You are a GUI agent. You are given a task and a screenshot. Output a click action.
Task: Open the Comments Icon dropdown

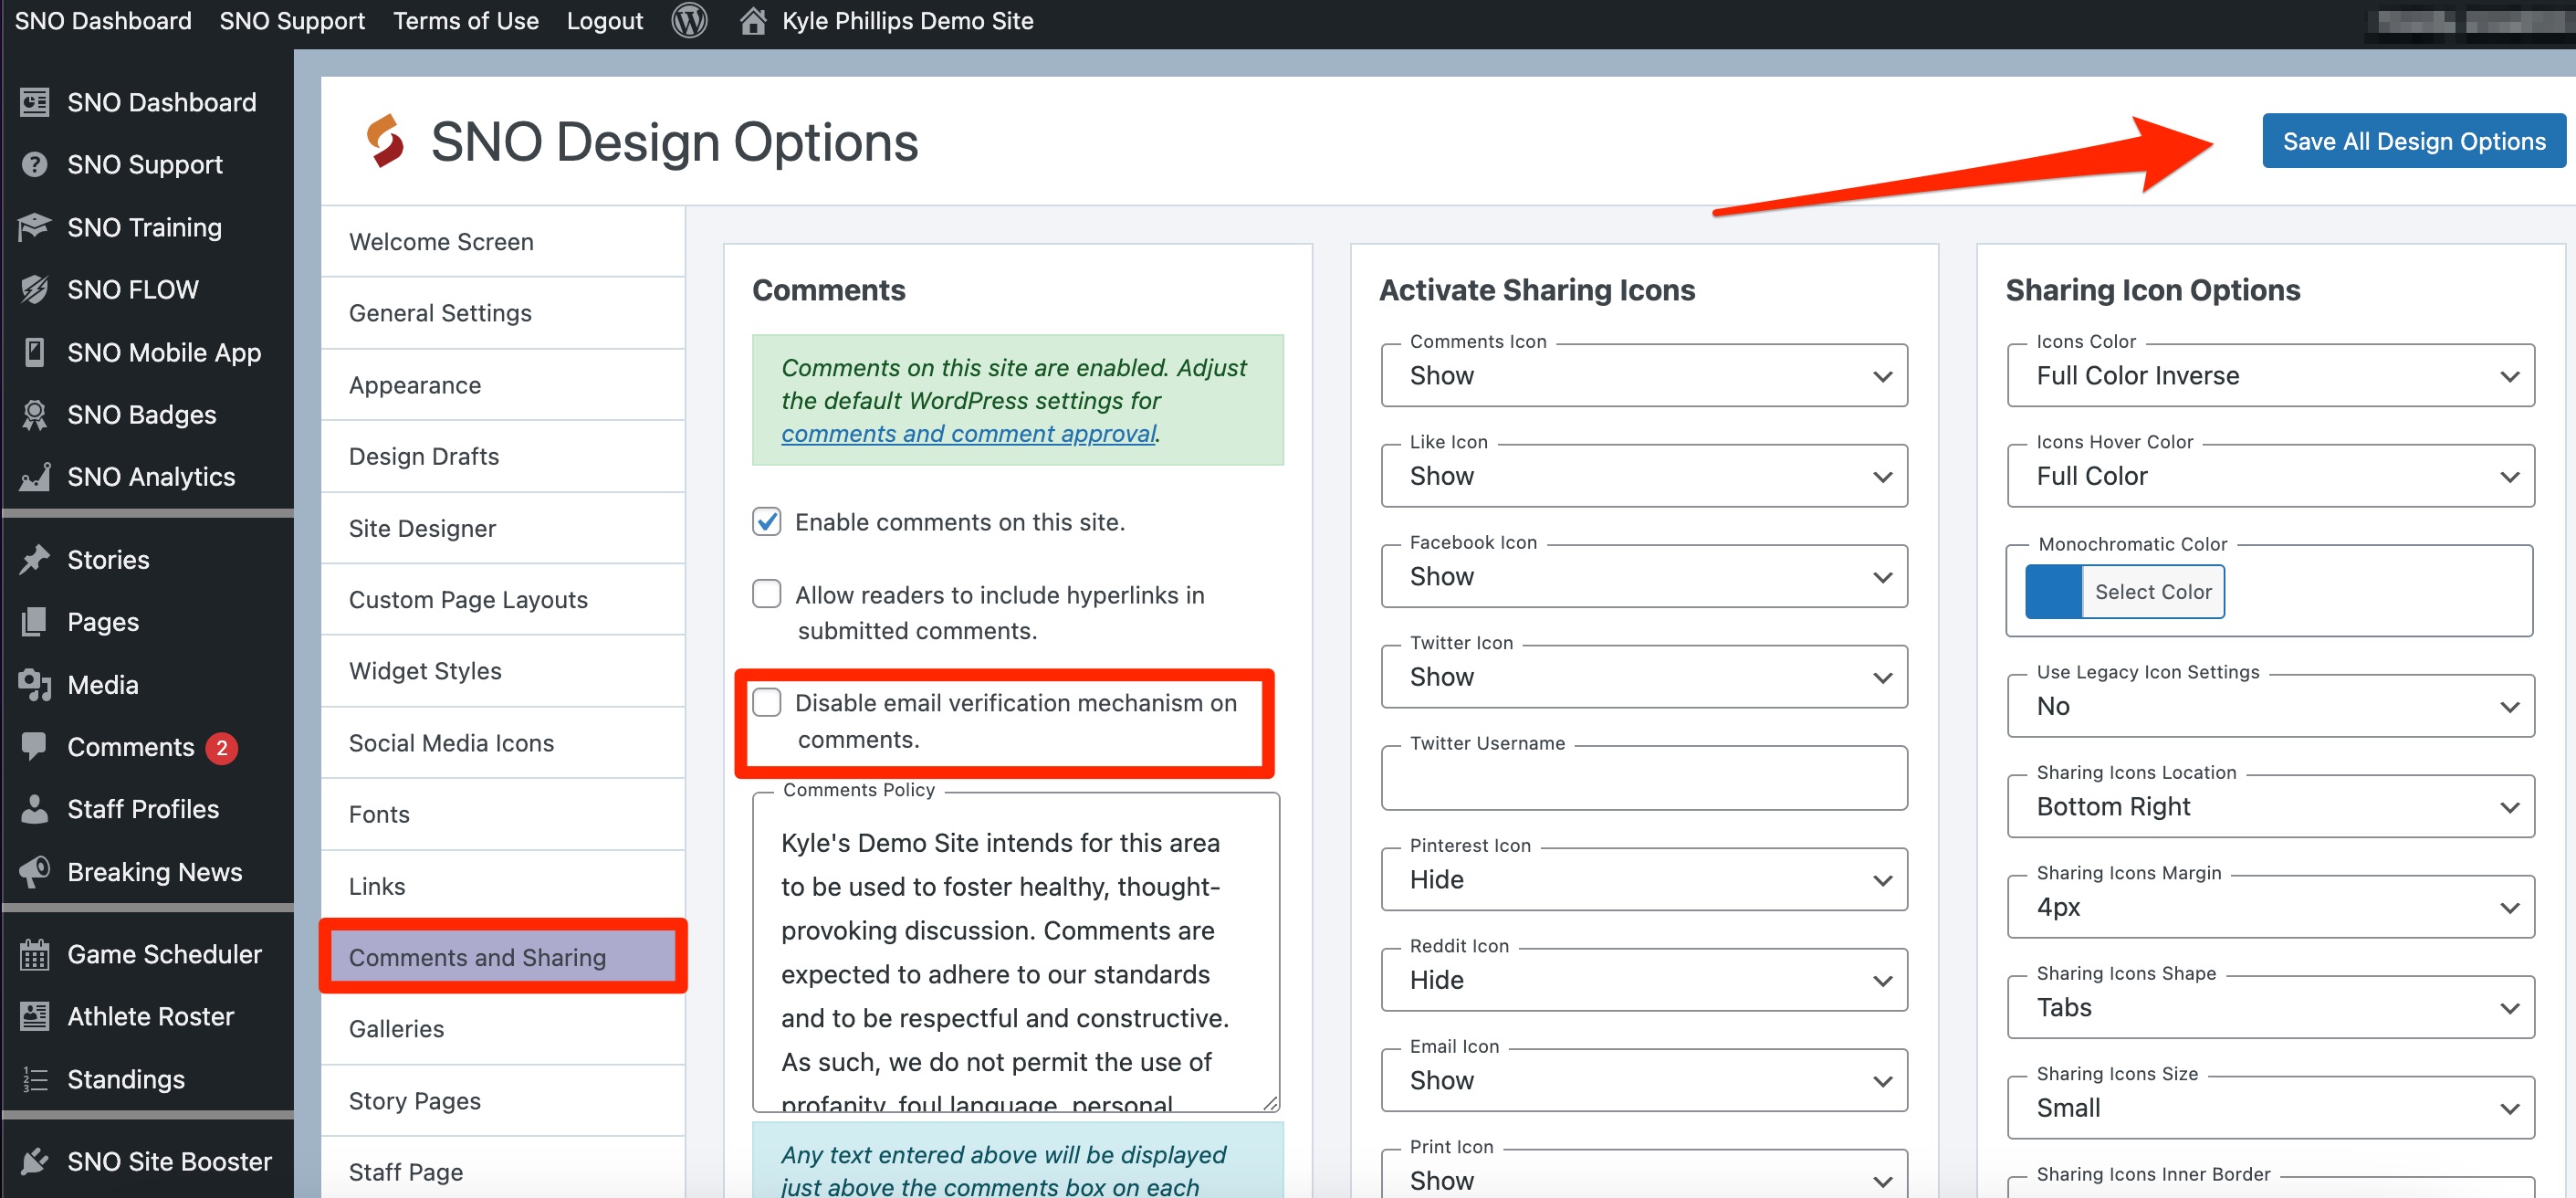(1643, 376)
